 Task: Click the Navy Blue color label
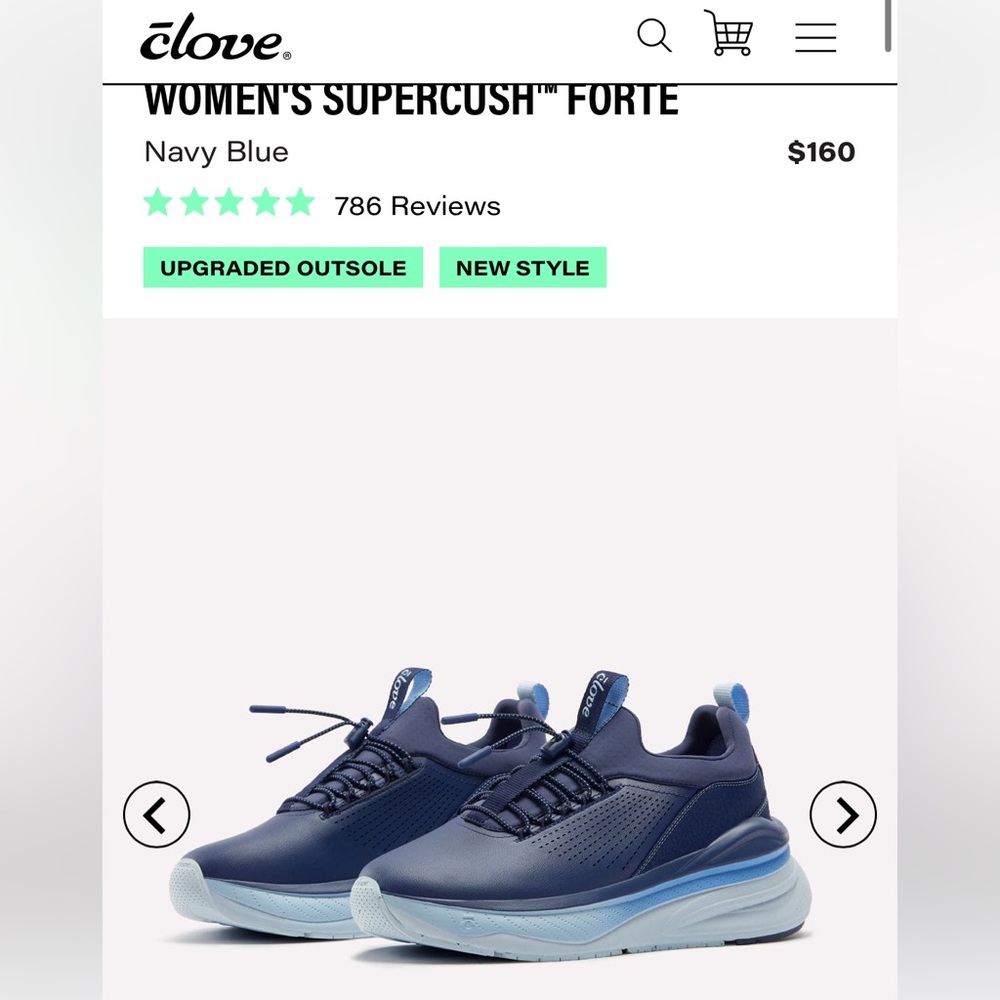pos(216,152)
